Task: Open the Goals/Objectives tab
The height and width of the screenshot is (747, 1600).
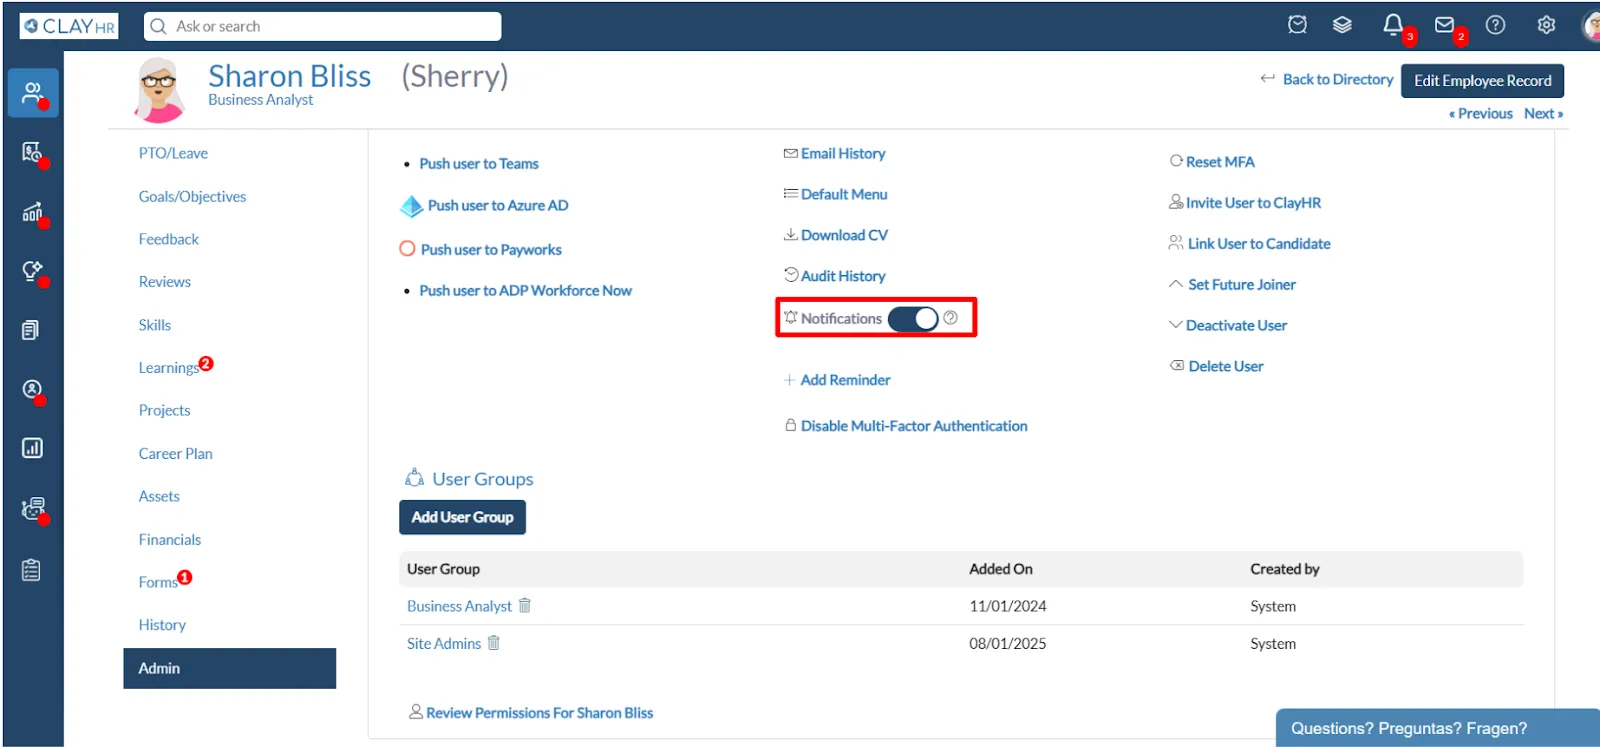Action: tap(192, 196)
